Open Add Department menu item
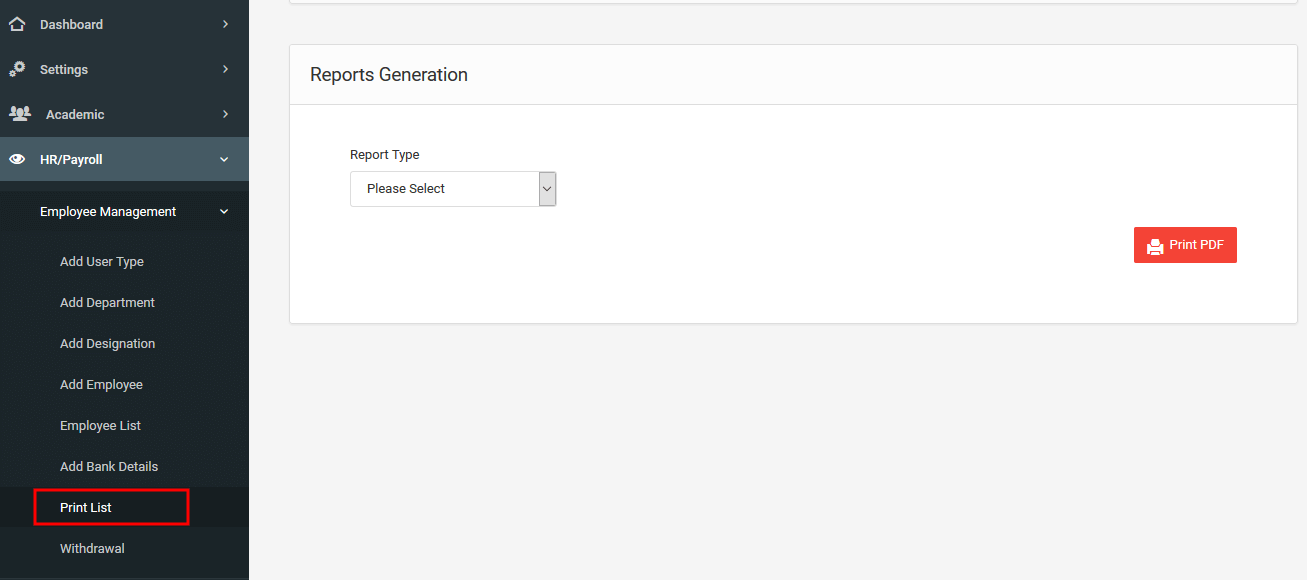1307x580 pixels. click(107, 303)
